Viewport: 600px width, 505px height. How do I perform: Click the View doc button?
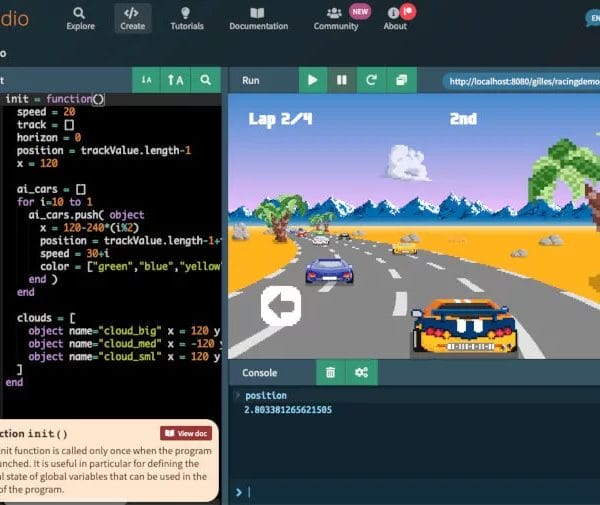186,433
